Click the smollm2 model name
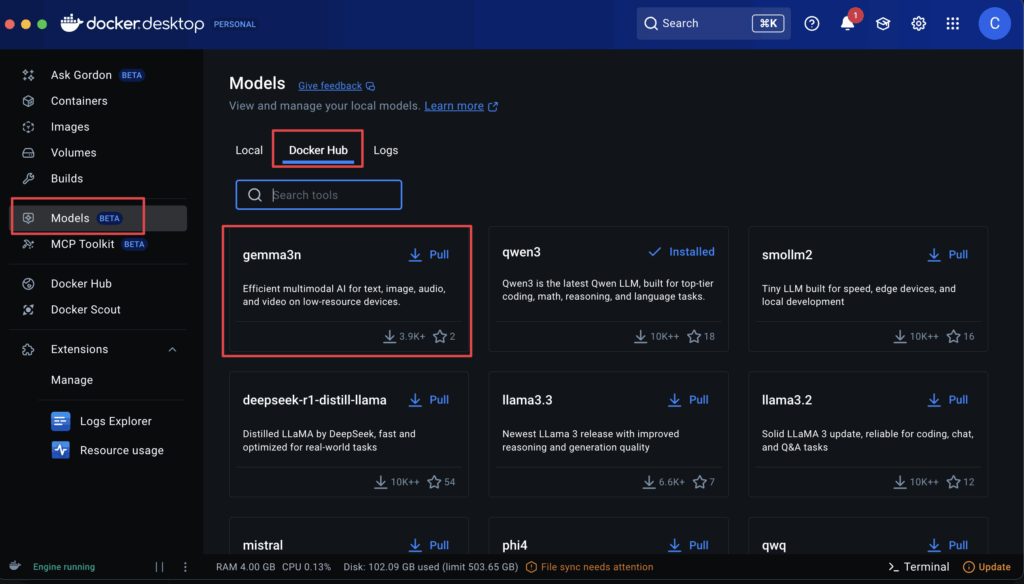 click(787, 255)
